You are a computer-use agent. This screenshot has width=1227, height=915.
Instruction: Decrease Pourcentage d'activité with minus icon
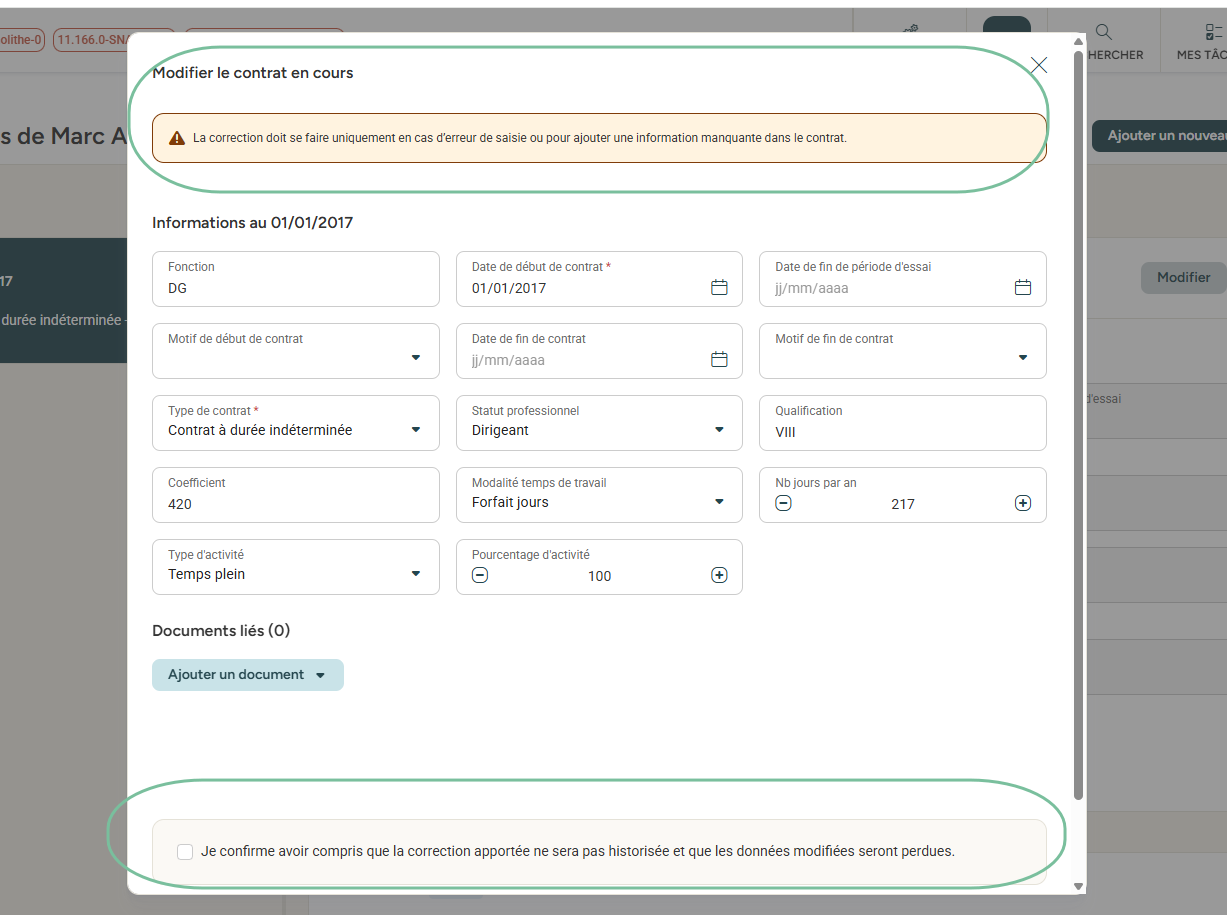(x=480, y=576)
